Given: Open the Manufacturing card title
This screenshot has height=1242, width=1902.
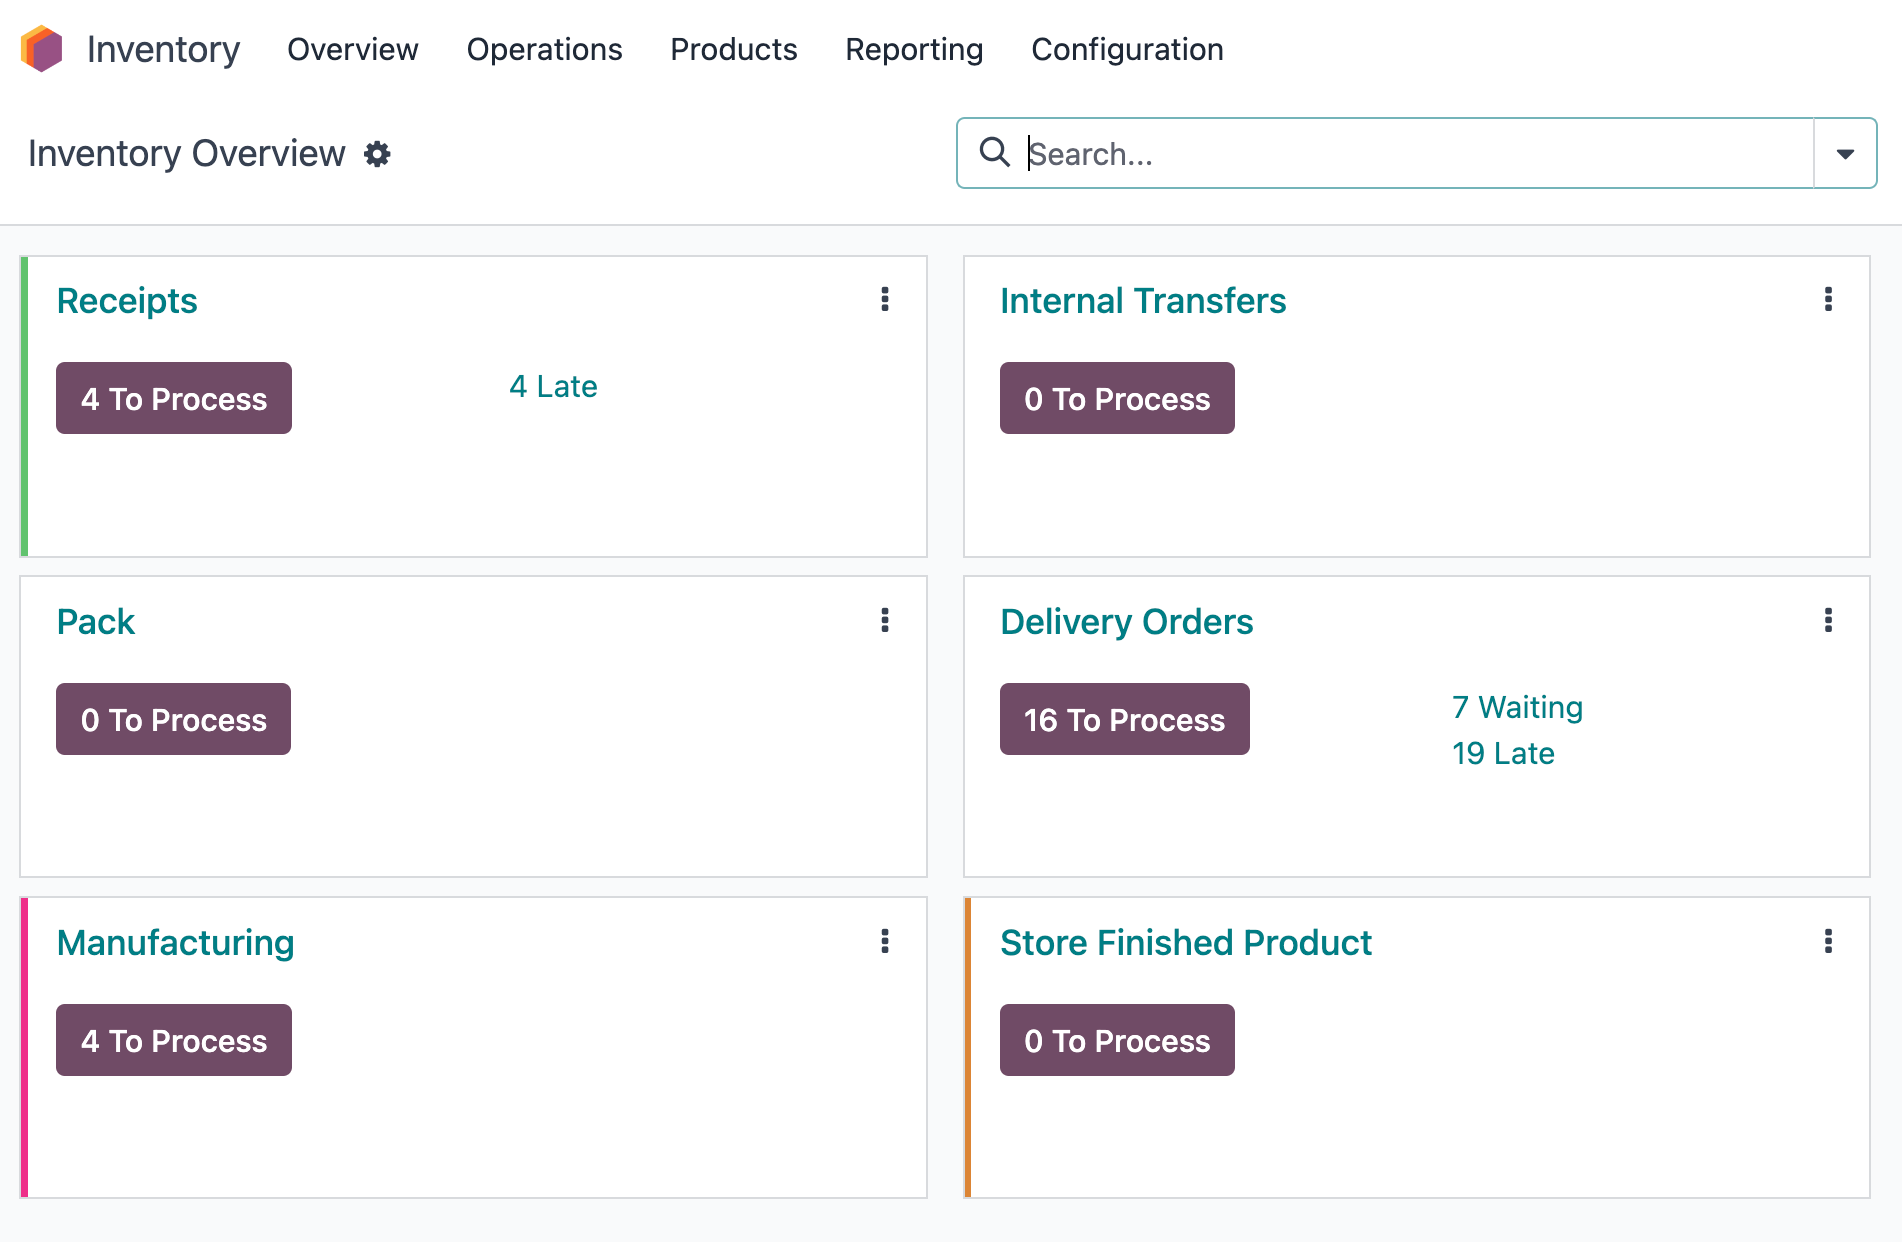Looking at the screenshot, I should coord(176,942).
